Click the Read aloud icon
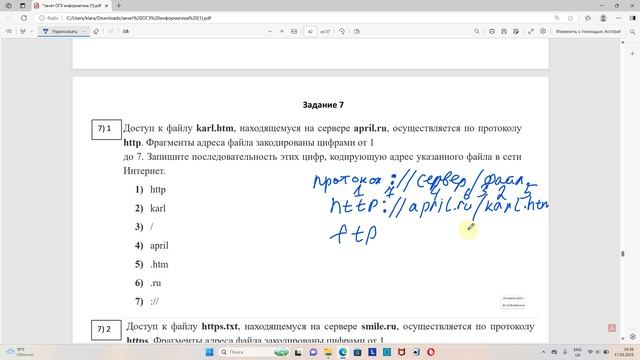 point(126,31)
